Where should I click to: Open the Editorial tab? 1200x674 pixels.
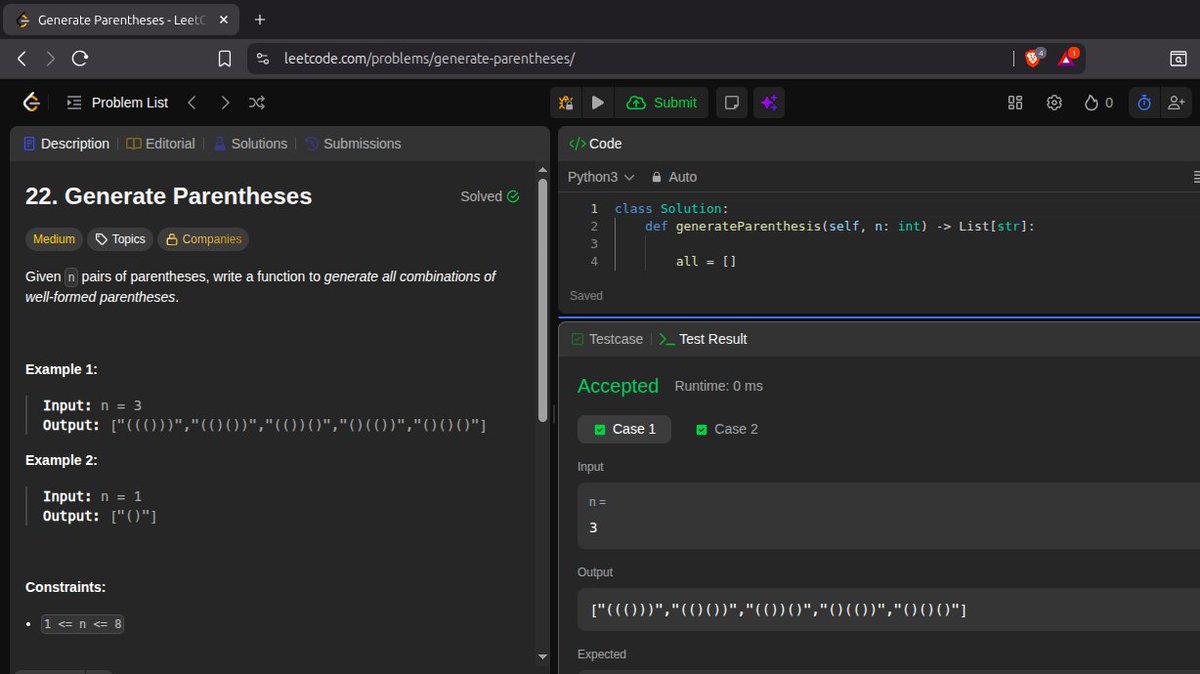[x=161, y=143]
